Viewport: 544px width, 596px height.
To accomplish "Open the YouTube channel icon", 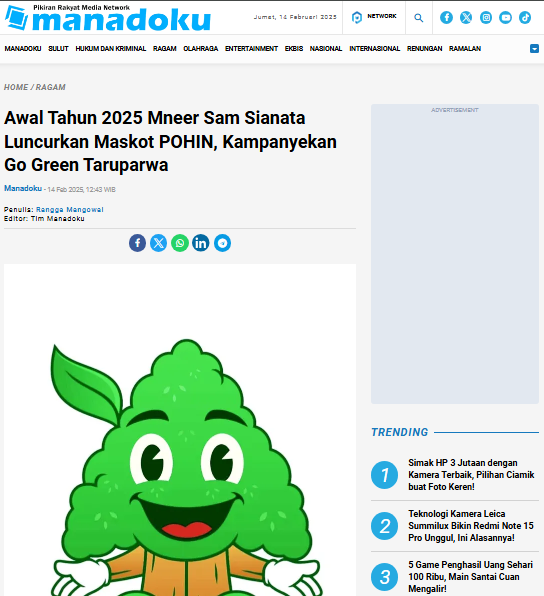I will [x=505, y=17].
